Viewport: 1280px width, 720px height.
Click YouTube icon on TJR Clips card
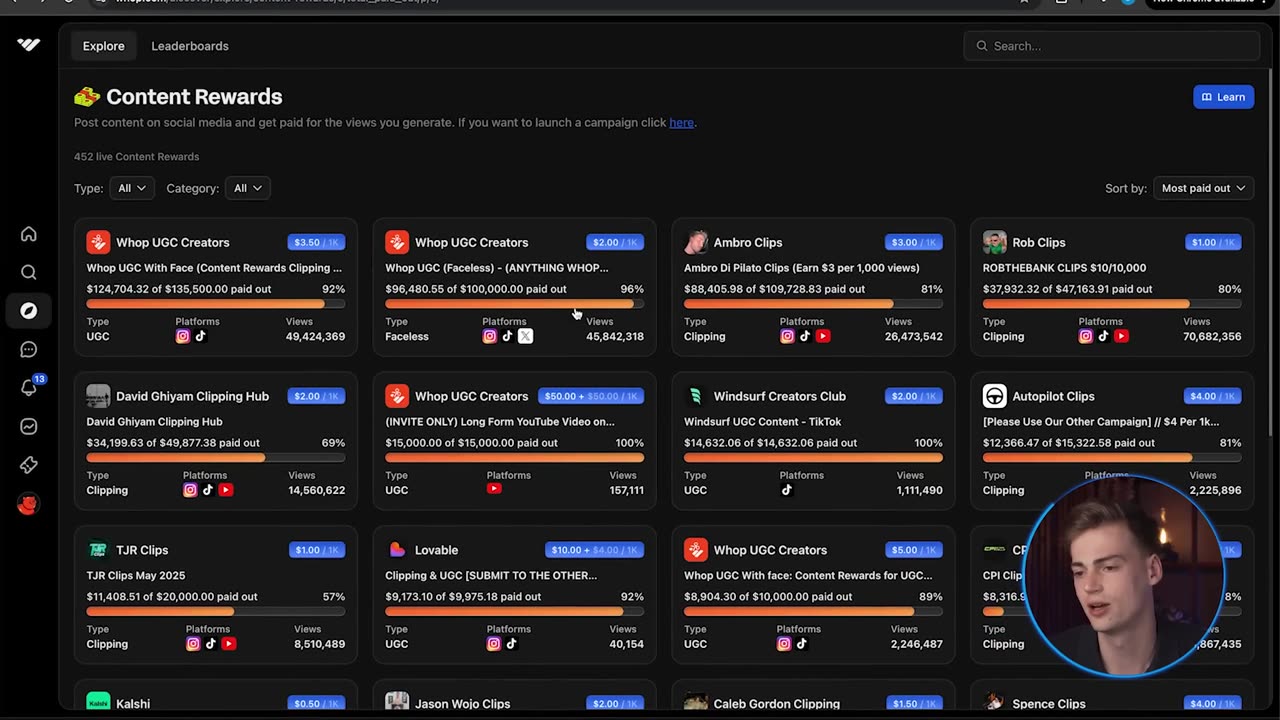point(229,644)
